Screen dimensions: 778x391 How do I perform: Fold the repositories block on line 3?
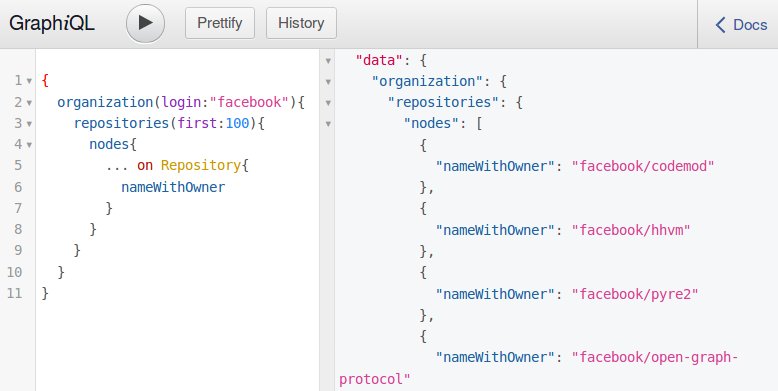[29, 124]
